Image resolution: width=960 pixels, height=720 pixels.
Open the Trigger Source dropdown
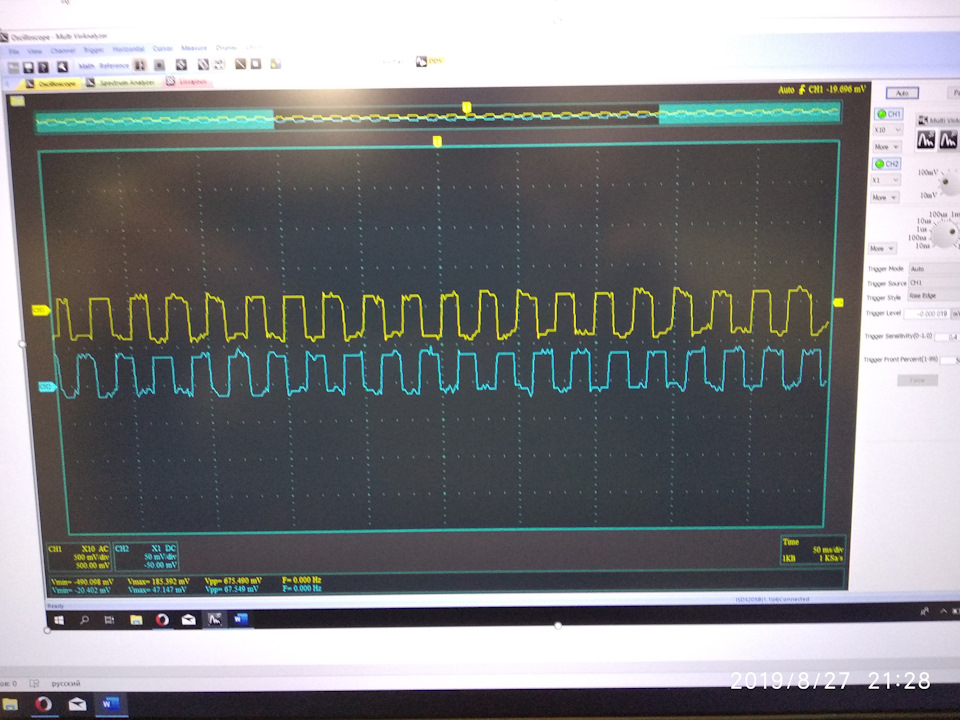[934, 283]
